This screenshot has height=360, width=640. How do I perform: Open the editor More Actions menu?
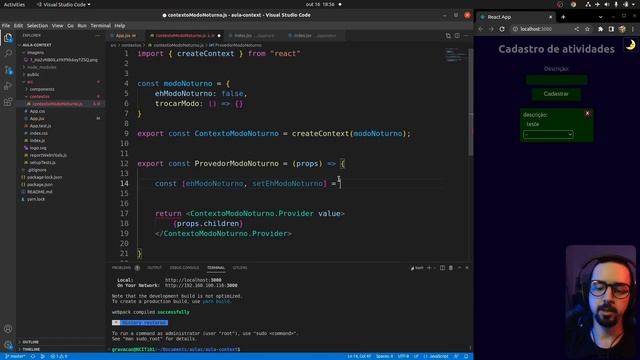tap(466, 36)
